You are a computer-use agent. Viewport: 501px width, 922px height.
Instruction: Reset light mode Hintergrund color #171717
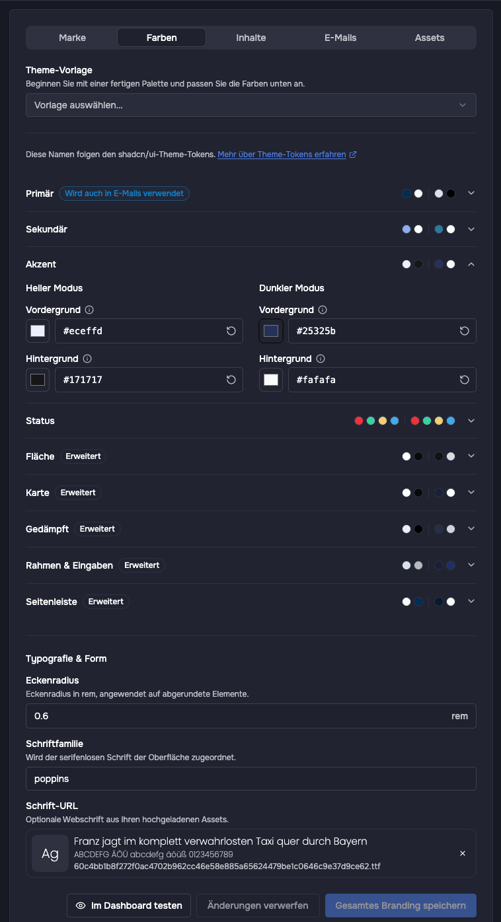tap(231, 380)
